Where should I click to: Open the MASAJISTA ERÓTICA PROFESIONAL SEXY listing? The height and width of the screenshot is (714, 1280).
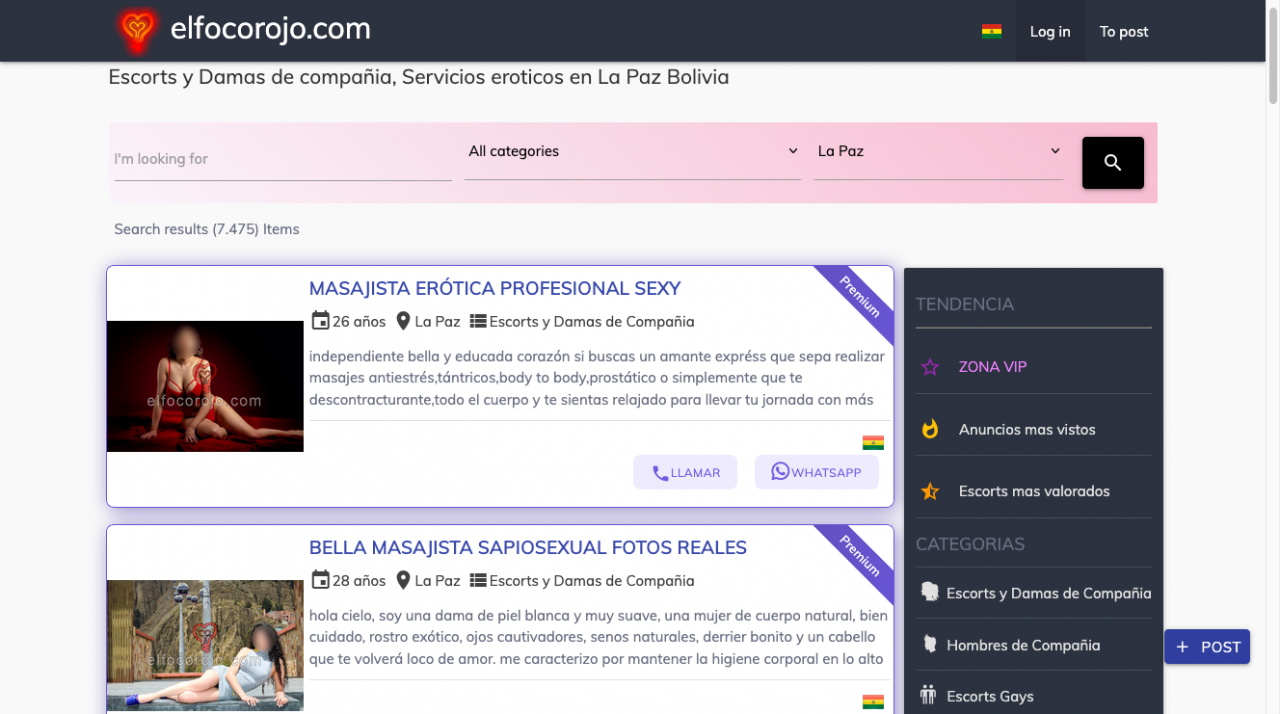tap(495, 288)
